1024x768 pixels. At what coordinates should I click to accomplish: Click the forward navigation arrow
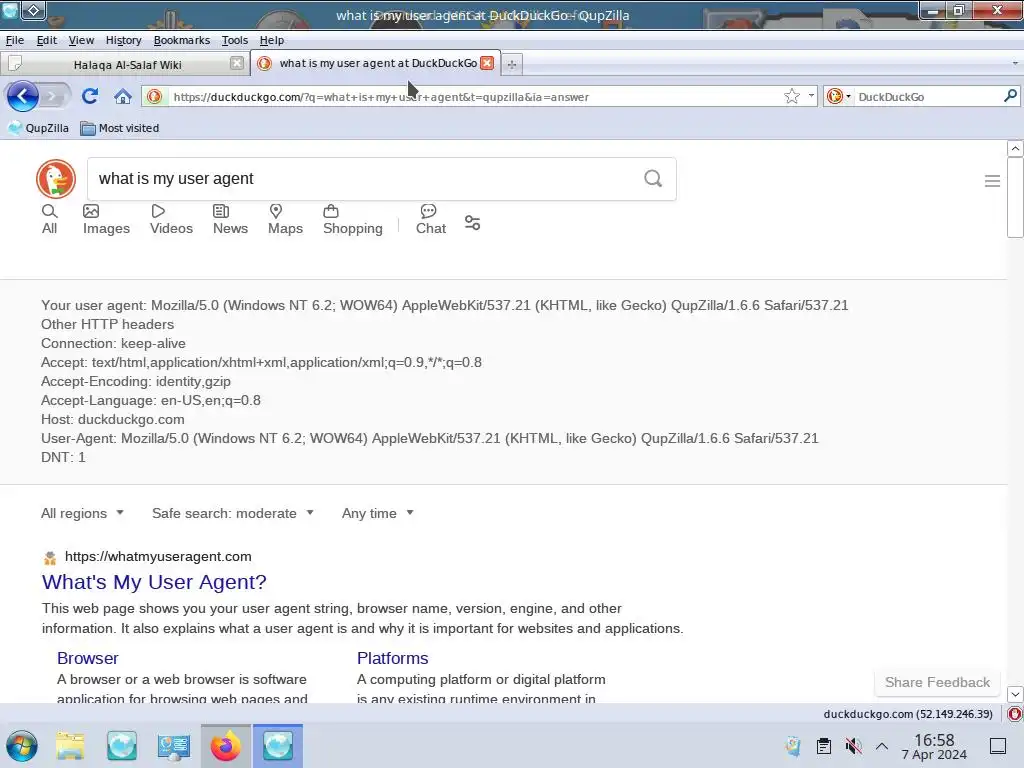pos(55,97)
